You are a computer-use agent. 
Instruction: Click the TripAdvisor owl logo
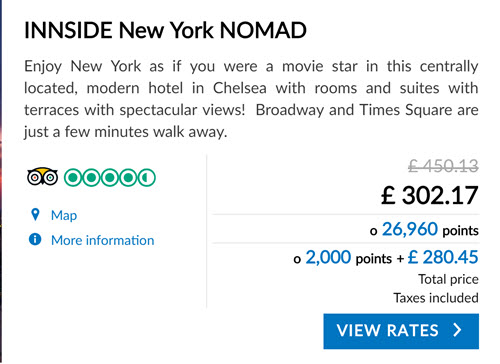[x=42, y=177]
